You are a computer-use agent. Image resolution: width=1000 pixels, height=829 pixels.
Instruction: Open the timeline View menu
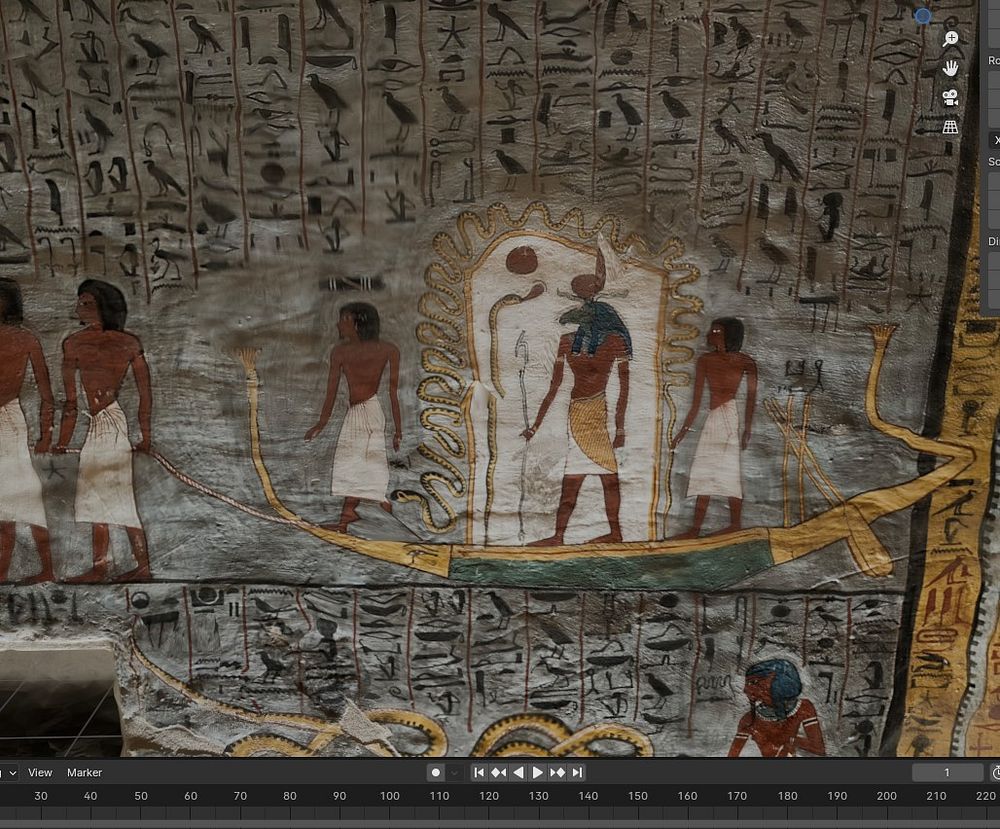[40, 772]
